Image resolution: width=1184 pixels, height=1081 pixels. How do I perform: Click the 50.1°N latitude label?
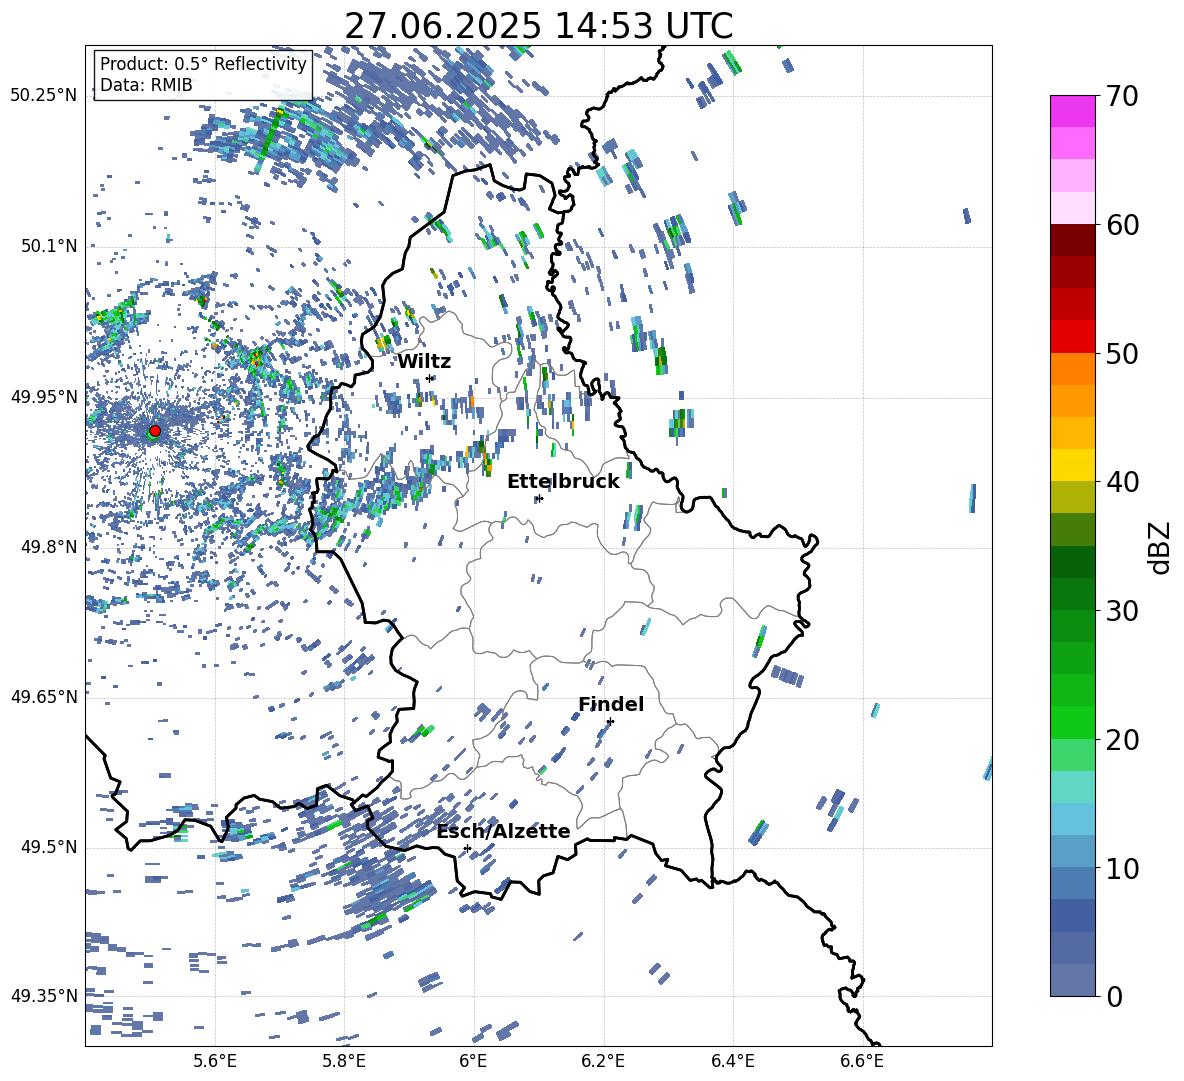[48, 246]
